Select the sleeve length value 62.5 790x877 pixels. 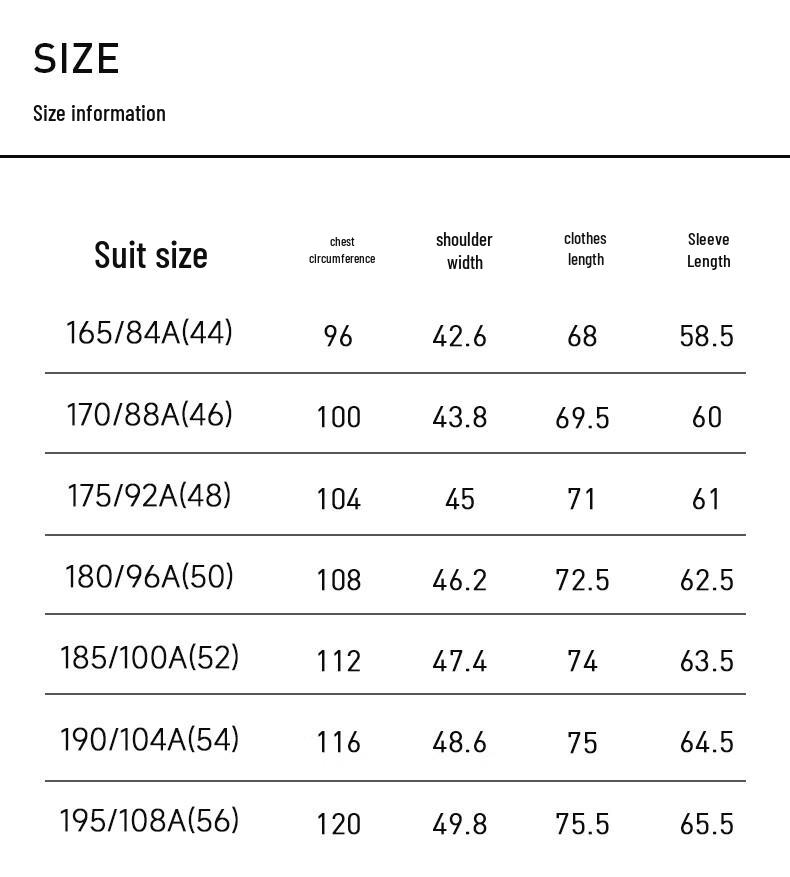click(706, 580)
